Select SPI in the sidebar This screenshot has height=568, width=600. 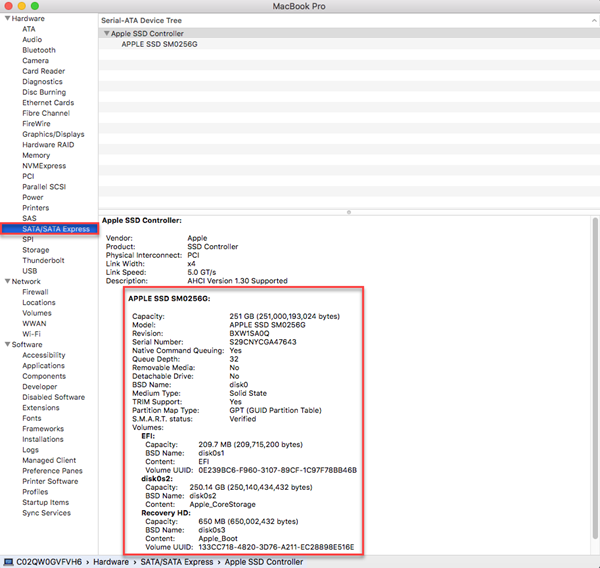click(x=28, y=239)
